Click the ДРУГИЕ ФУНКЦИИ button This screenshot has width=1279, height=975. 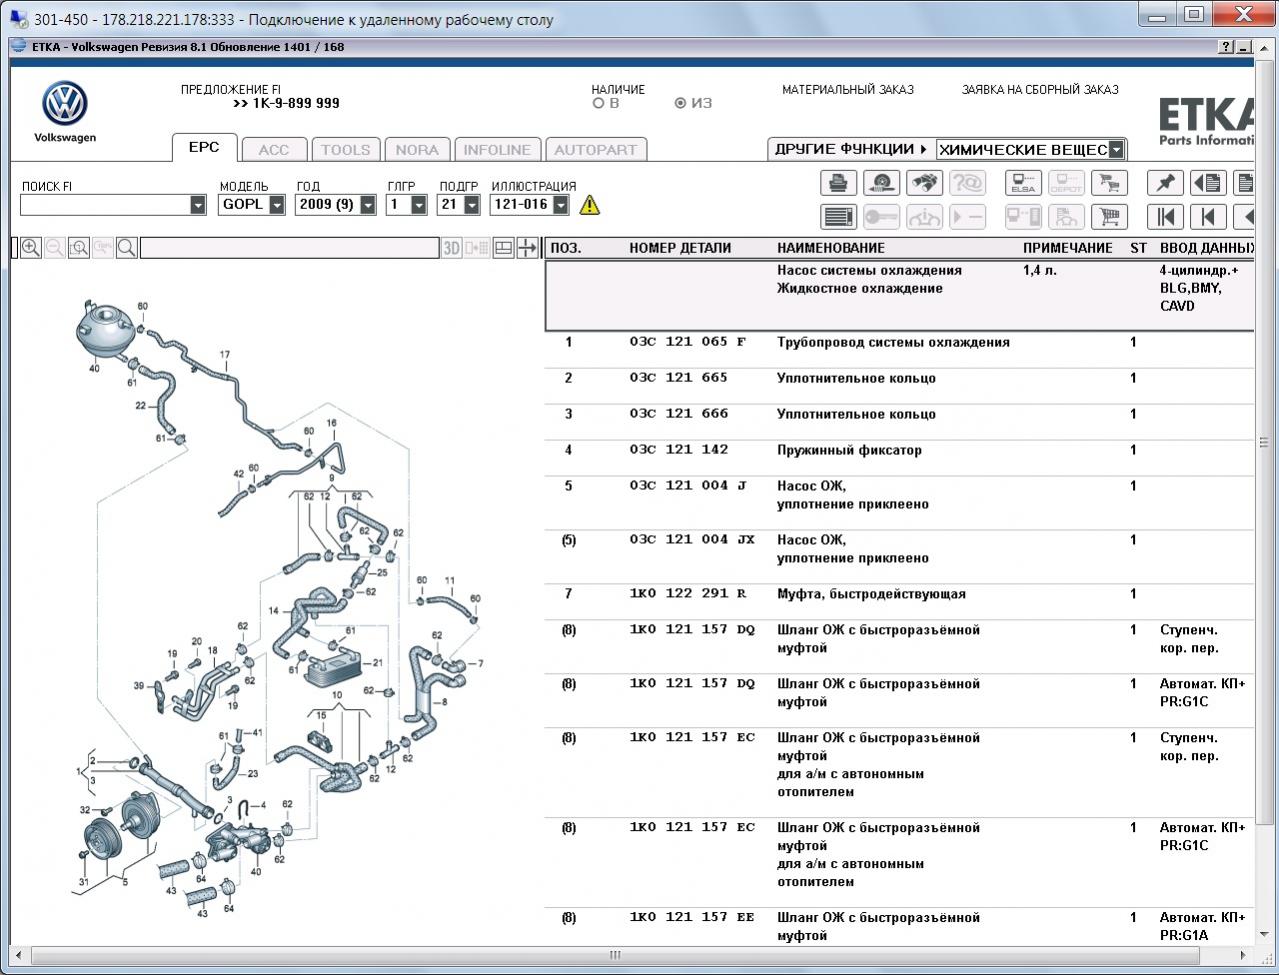(x=850, y=149)
